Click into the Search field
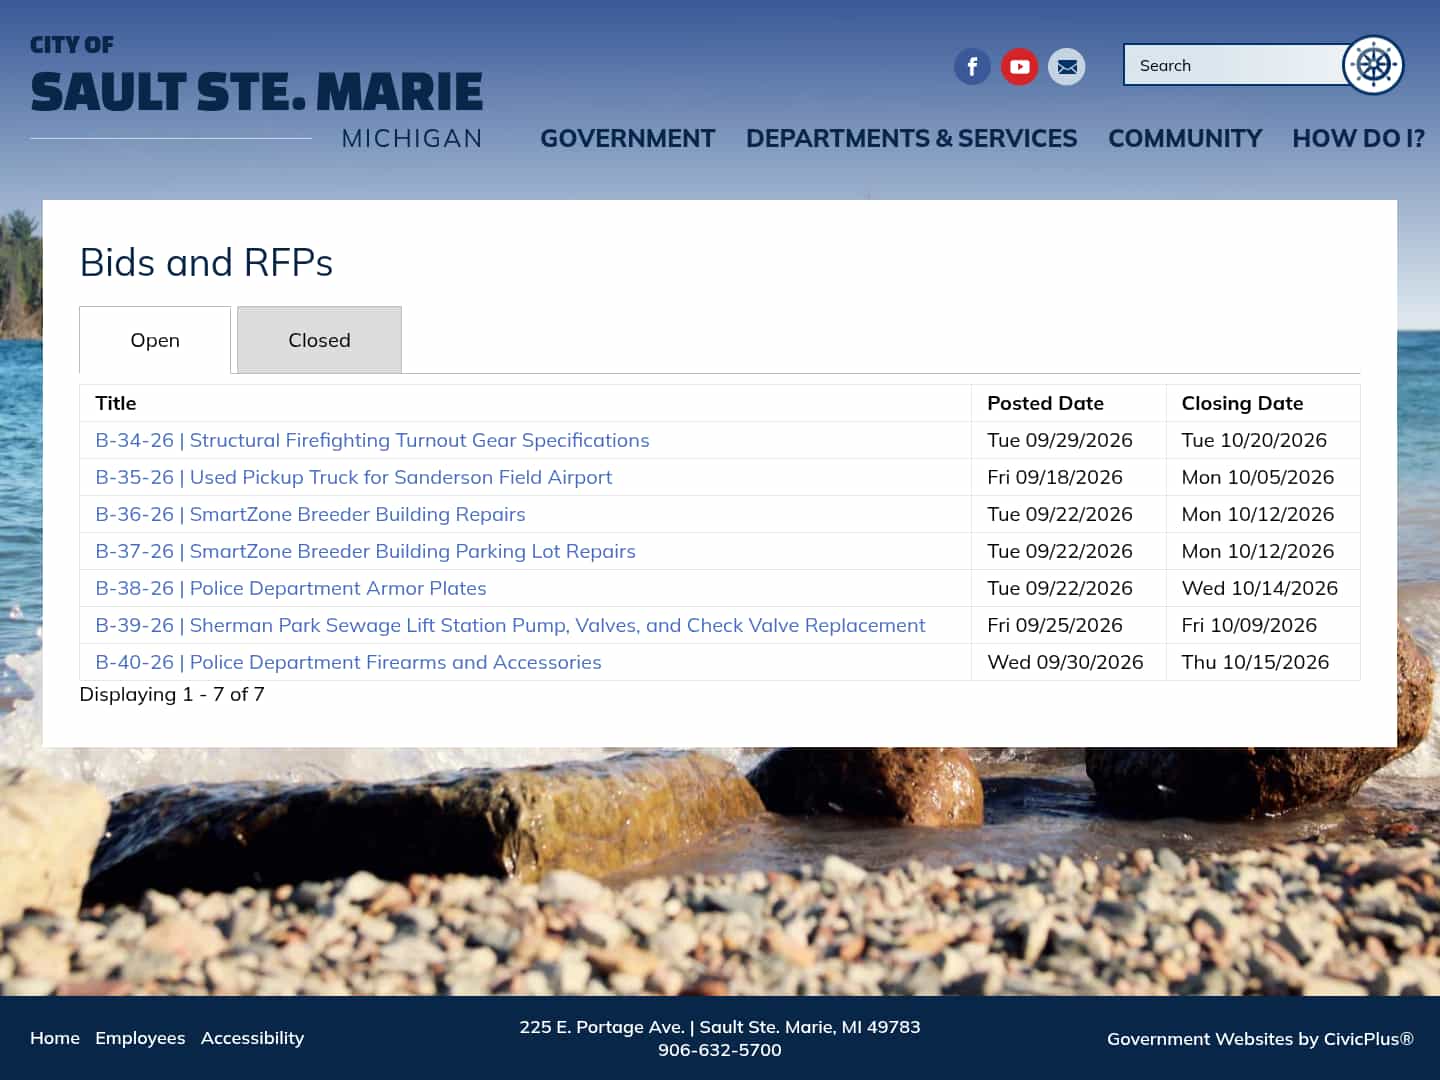This screenshot has width=1440, height=1080. click(1233, 65)
